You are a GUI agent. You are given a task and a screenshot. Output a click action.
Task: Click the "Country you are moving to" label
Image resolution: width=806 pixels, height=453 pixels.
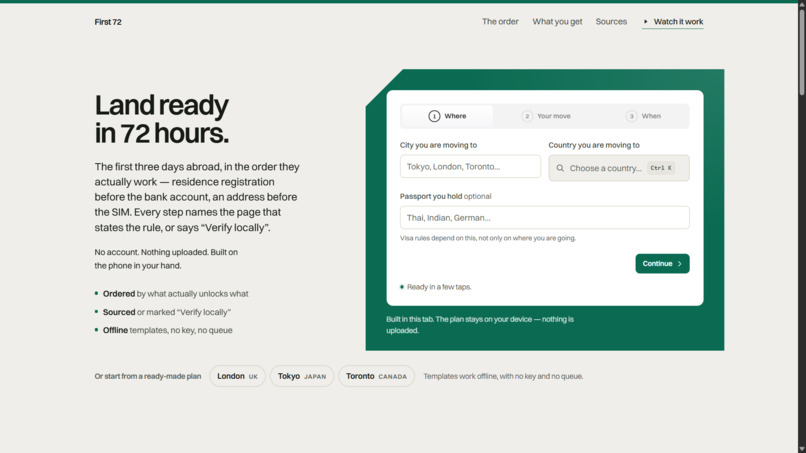pyautogui.click(x=594, y=145)
